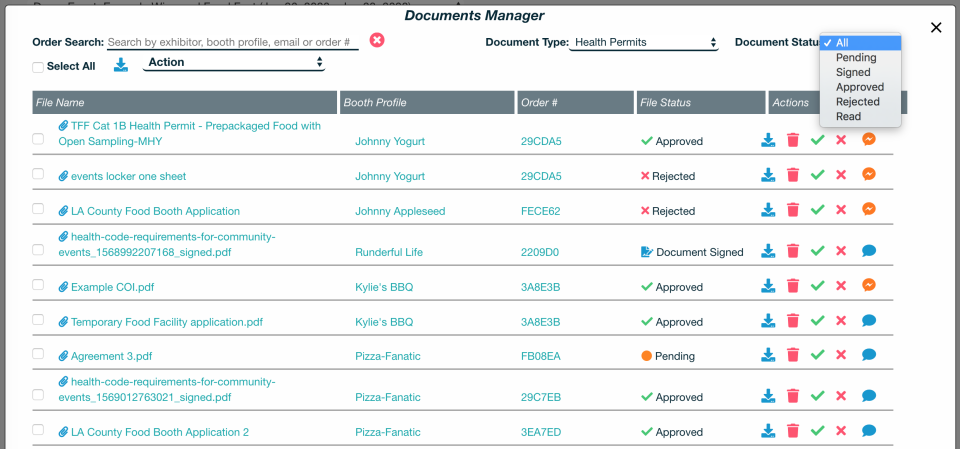Select the Agreement 3.pdf row checkbox
The width and height of the screenshot is (960, 449).
coord(38,354)
